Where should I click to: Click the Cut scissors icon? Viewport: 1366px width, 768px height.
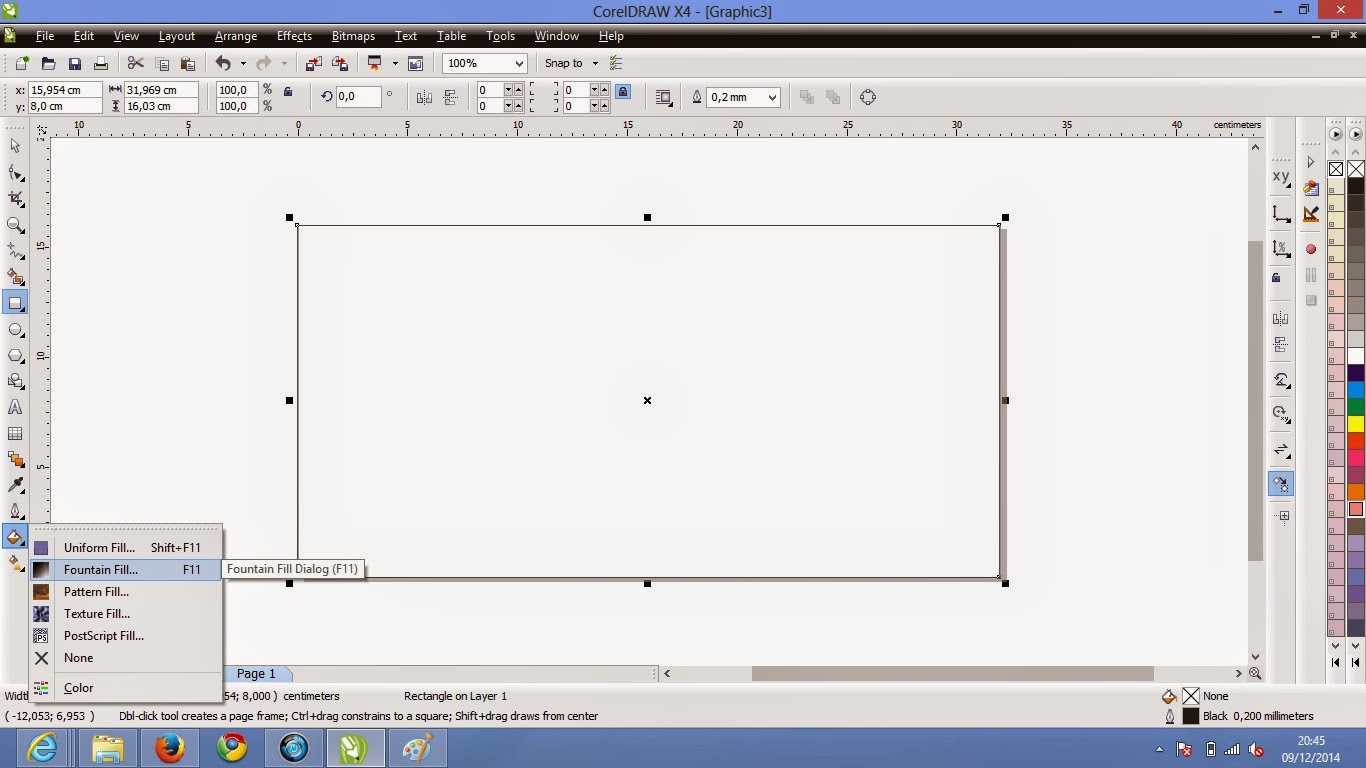click(135, 63)
